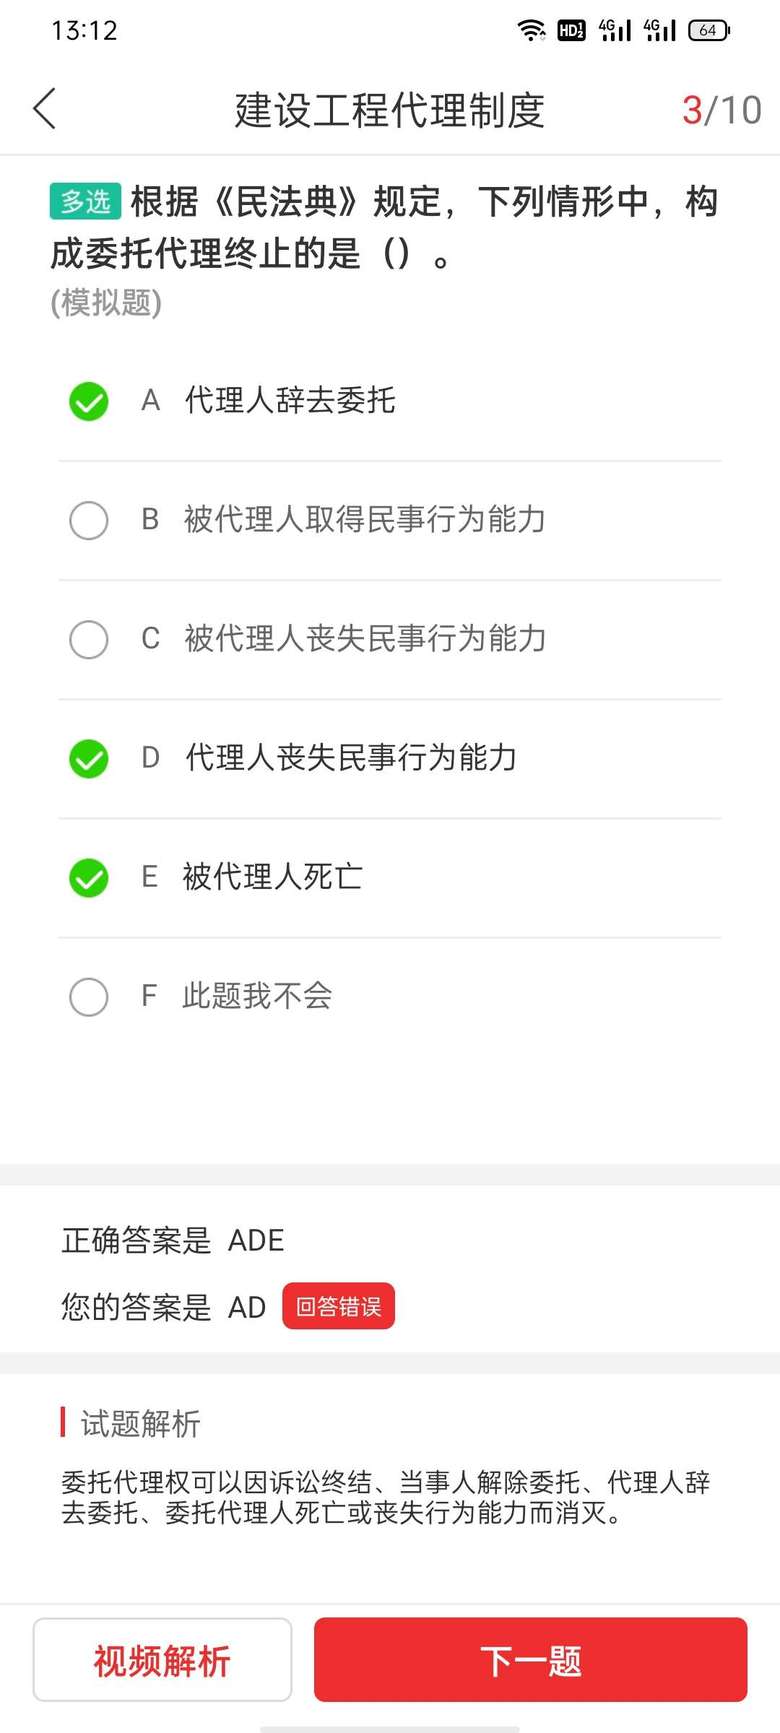Tap the second 4G signal icon

(x=660, y=30)
